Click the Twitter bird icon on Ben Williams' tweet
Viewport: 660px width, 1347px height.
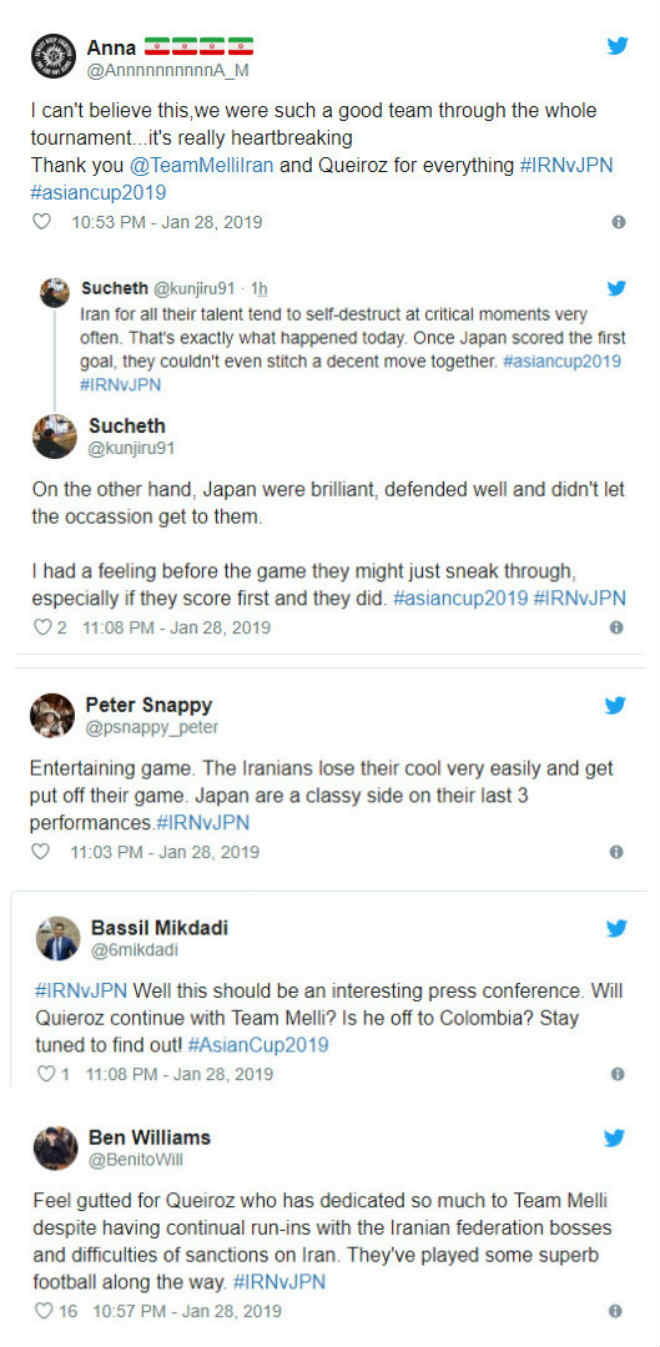[615, 1138]
